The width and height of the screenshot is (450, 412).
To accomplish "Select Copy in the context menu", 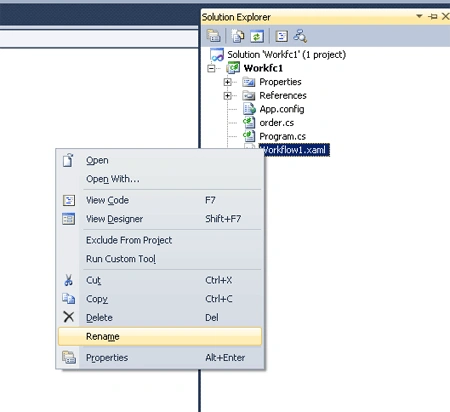I will (160, 299).
